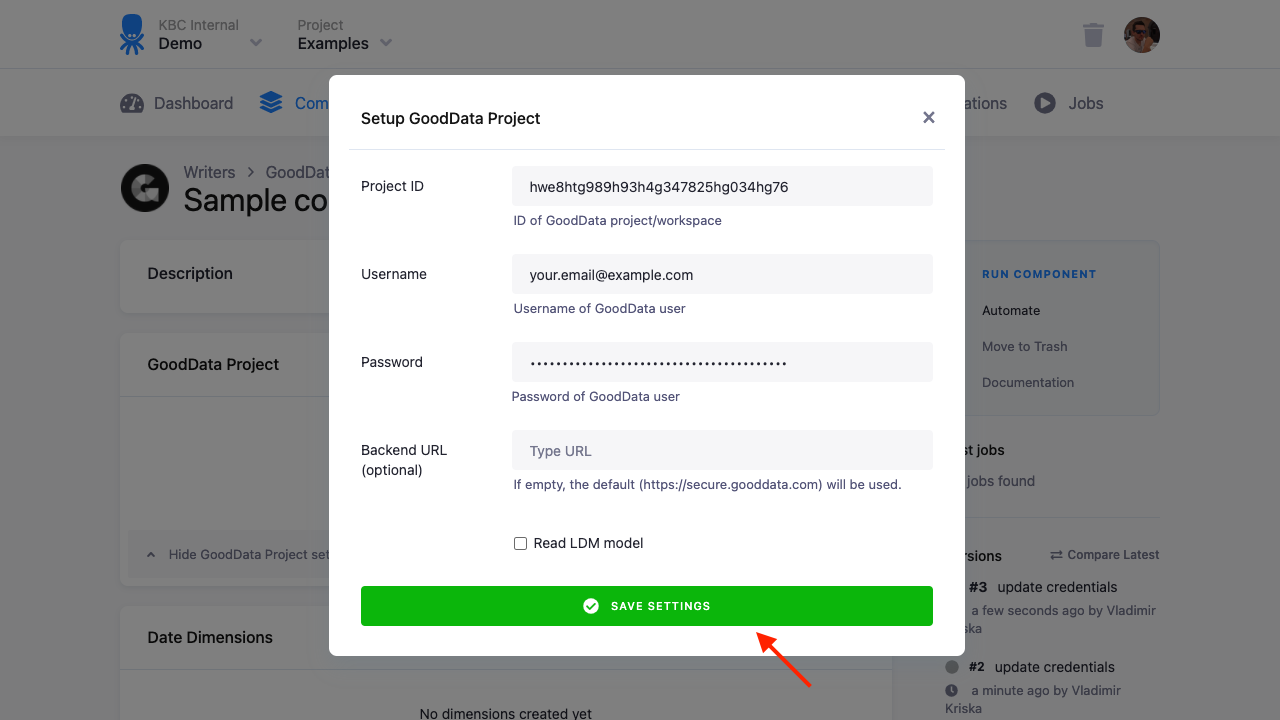The height and width of the screenshot is (720, 1280).
Task: Click the Compare Latest arrows icon
Action: (x=1056, y=555)
